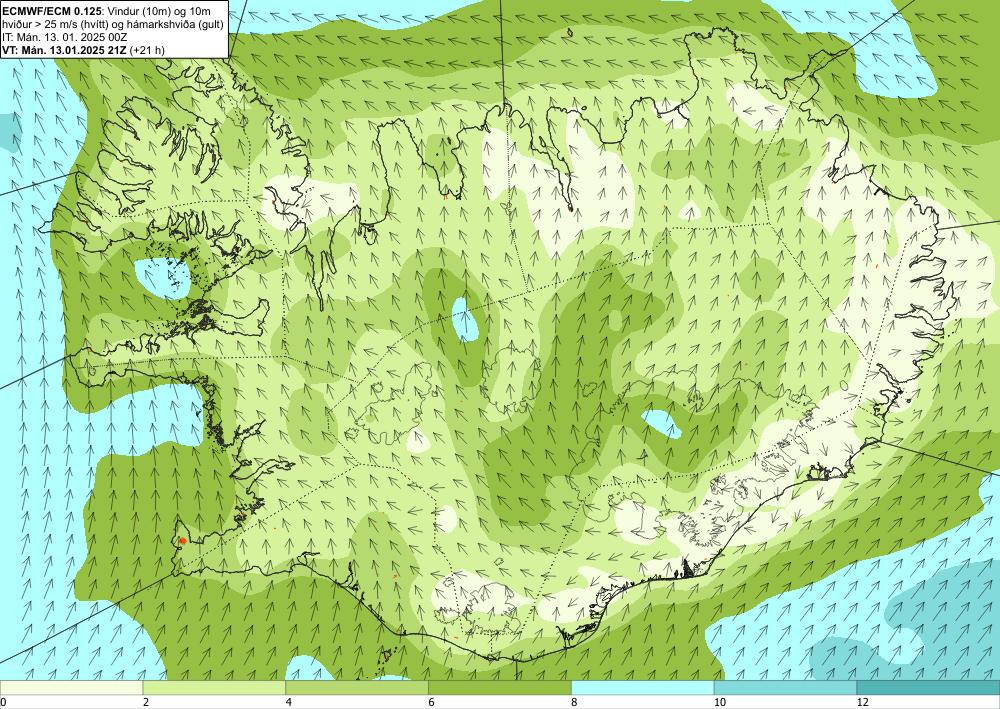The image size is (1000, 709).
Task: Select the legend swatch between 4 and 6
Action: coord(357,687)
